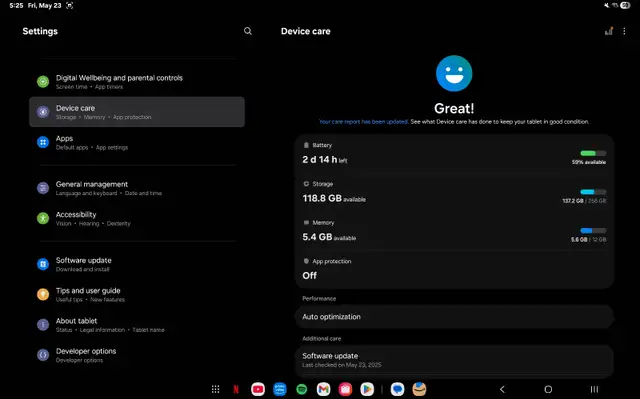Launch YouTube from the taskbar
Viewport: 640px width, 399px height.
pyautogui.click(x=258, y=389)
